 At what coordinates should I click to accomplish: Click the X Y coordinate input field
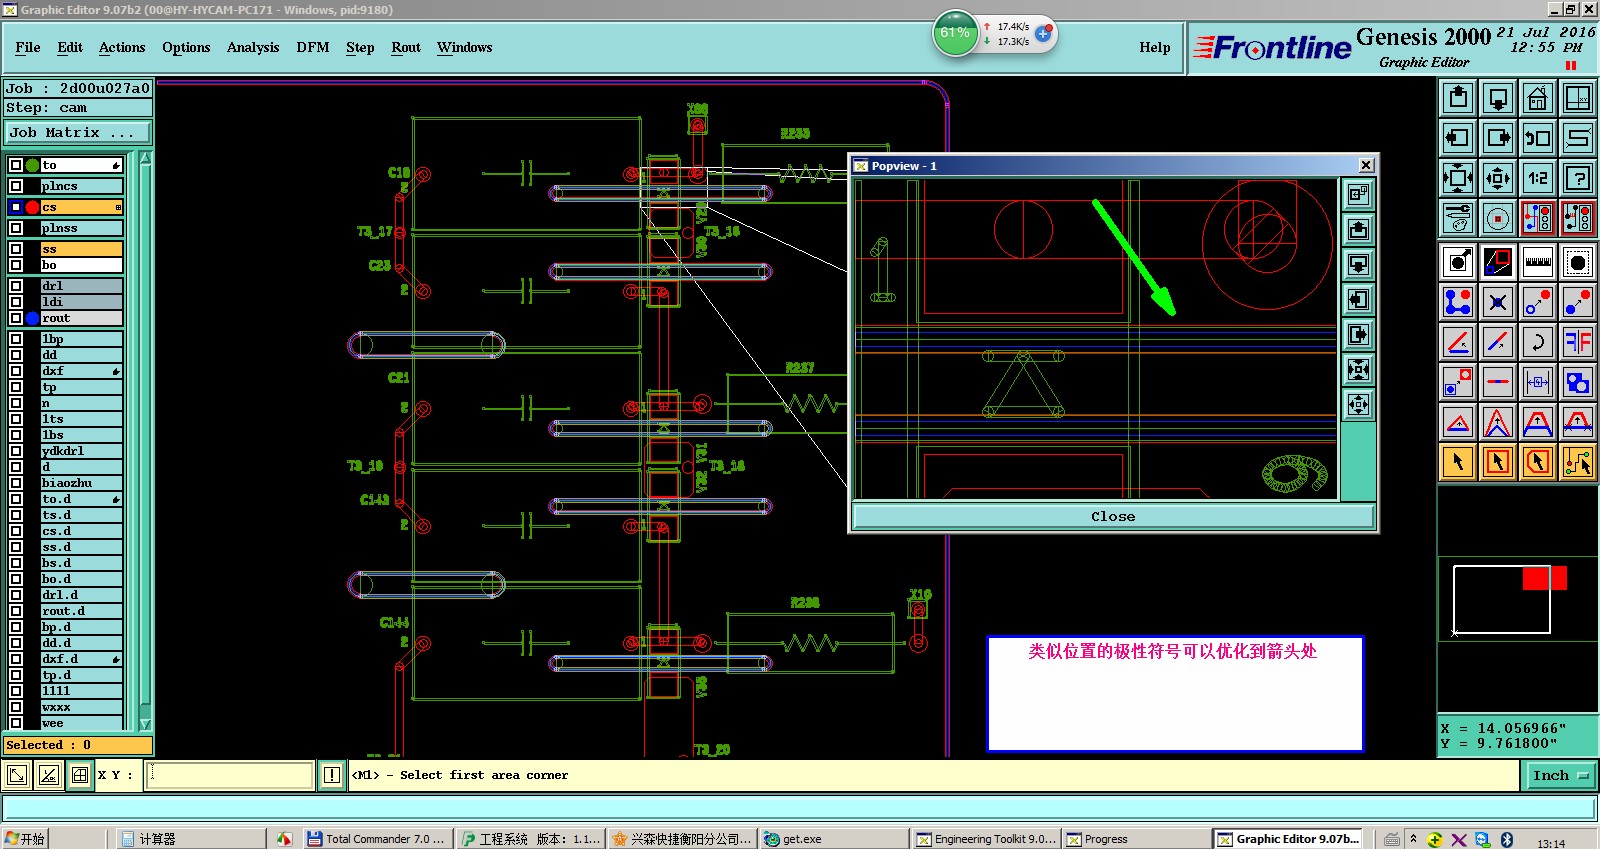[229, 775]
